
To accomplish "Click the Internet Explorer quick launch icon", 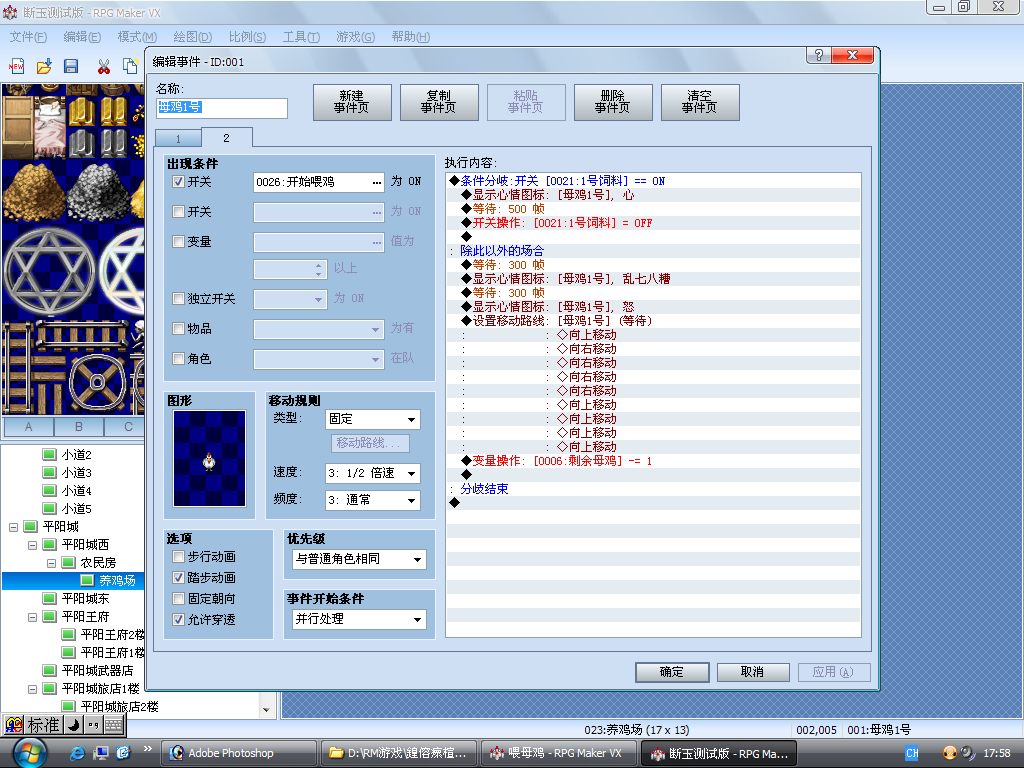I will (78, 753).
